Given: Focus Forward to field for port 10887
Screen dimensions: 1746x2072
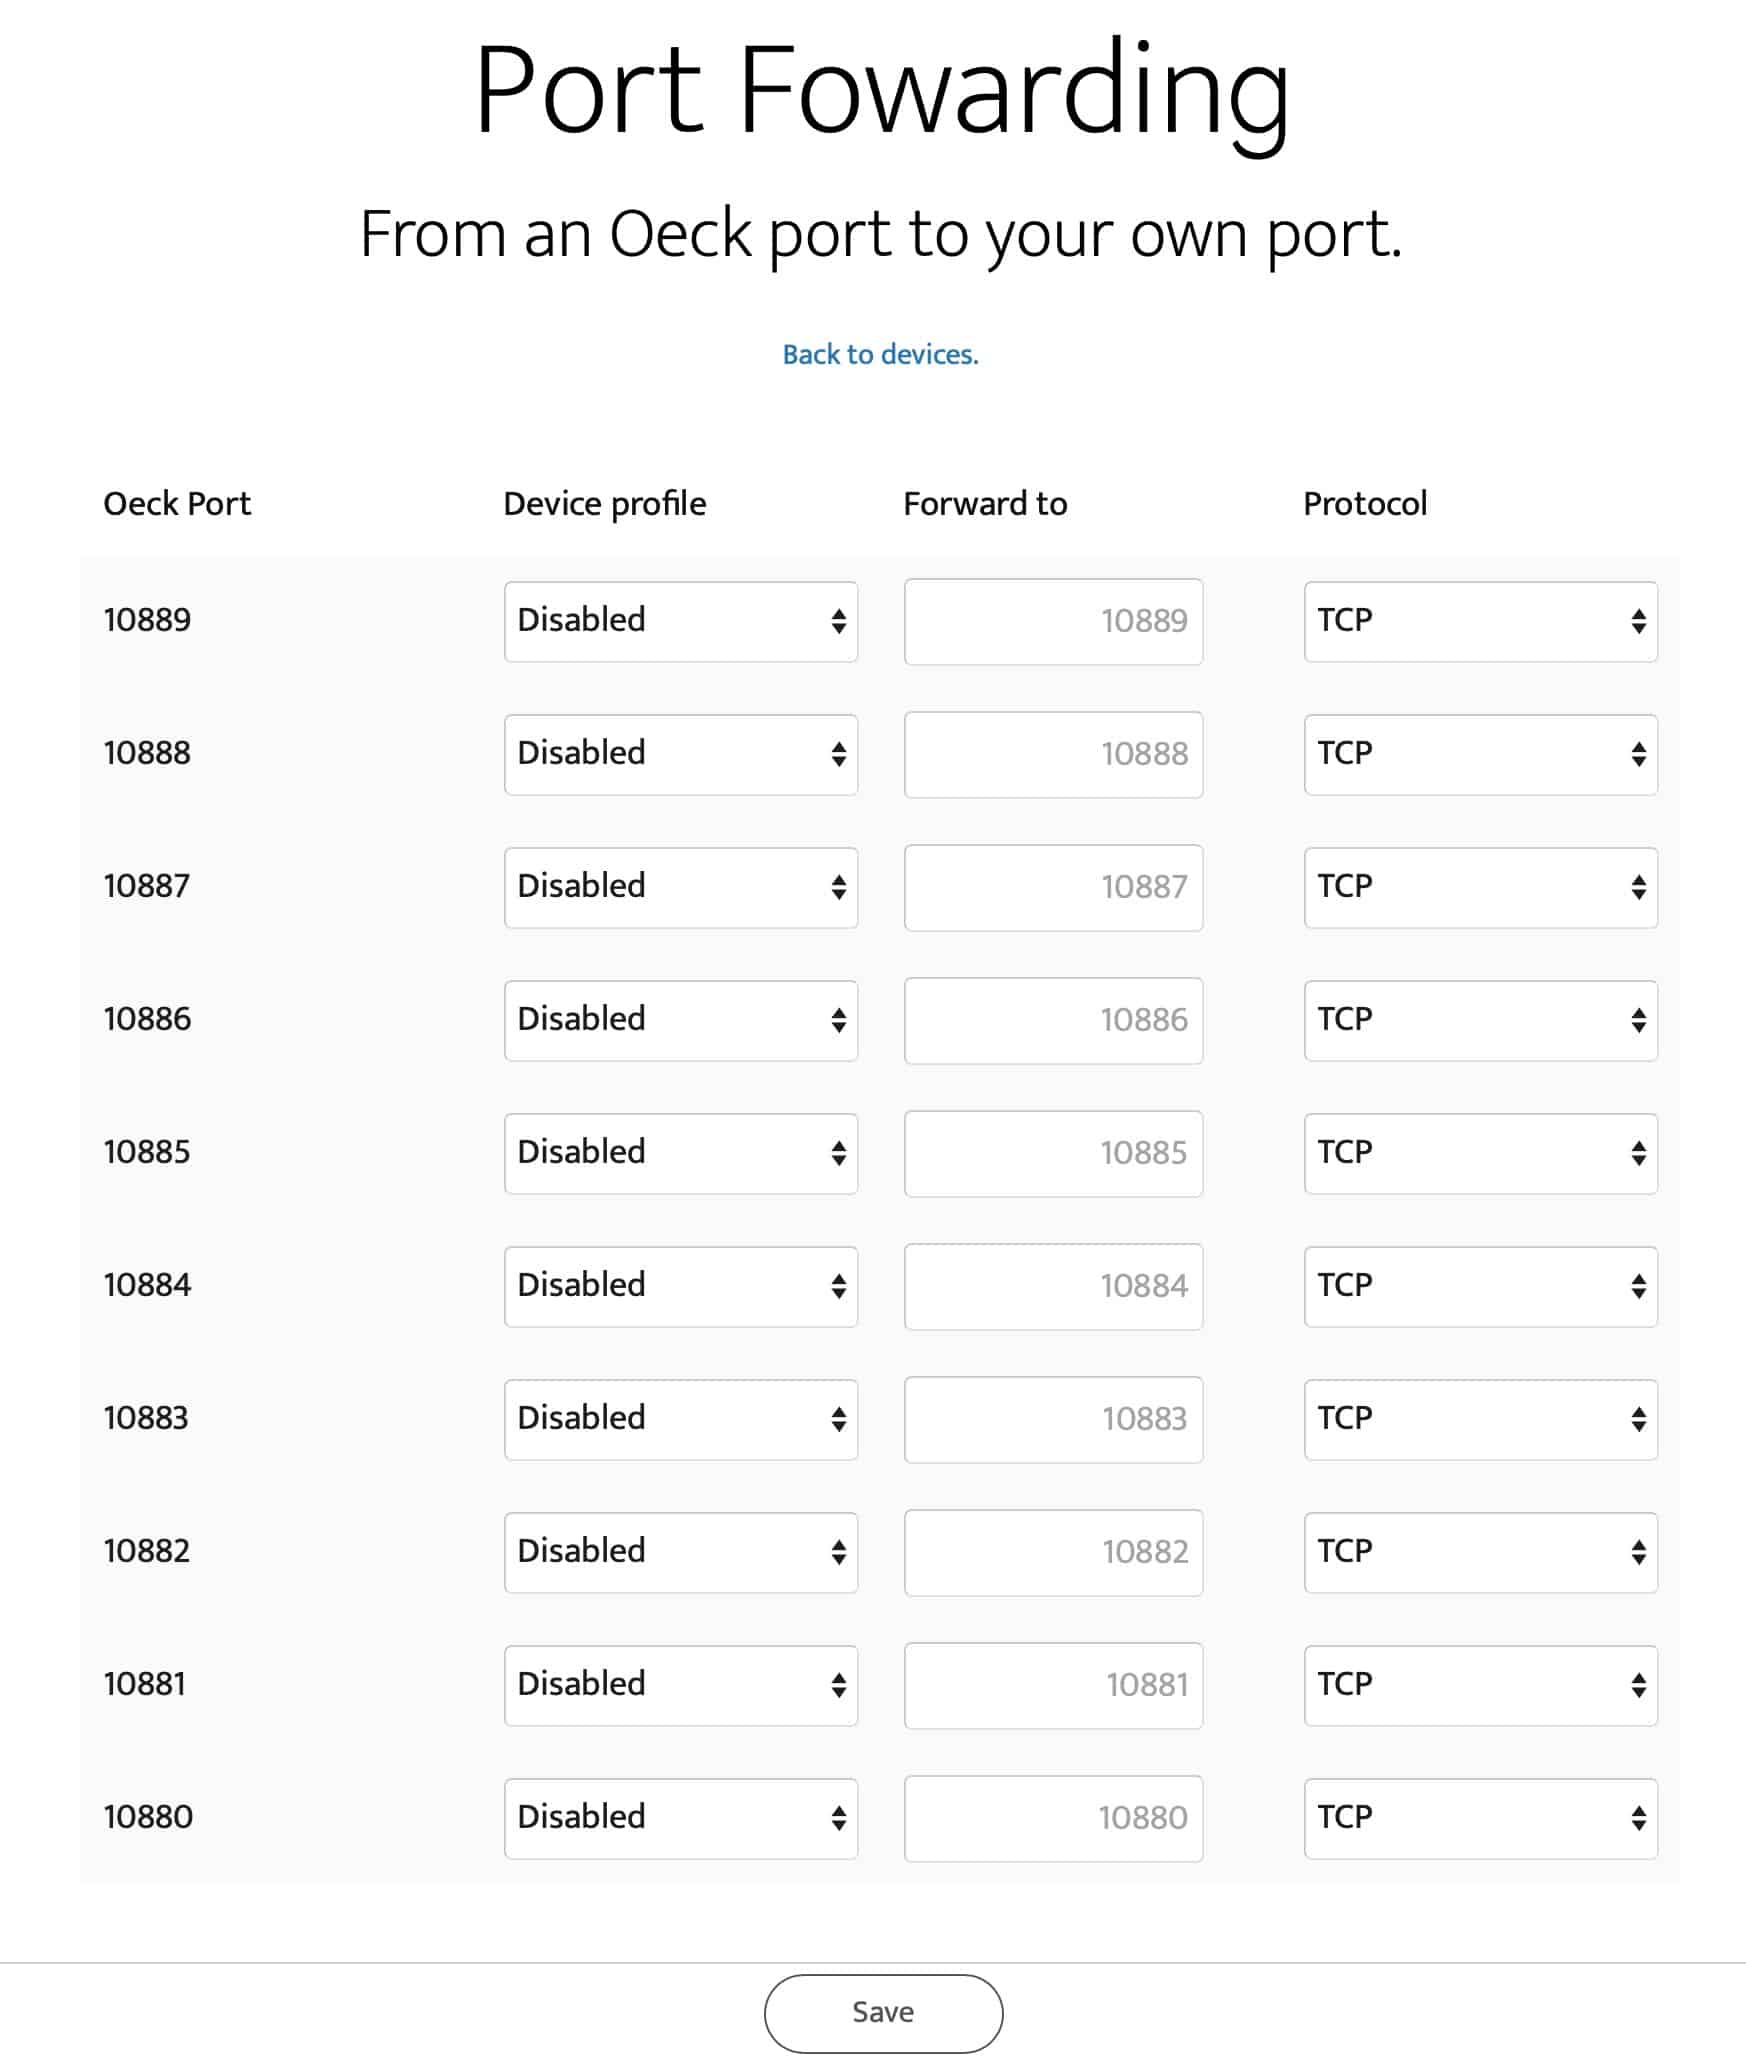Looking at the screenshot, I should tap(1053, 887).
